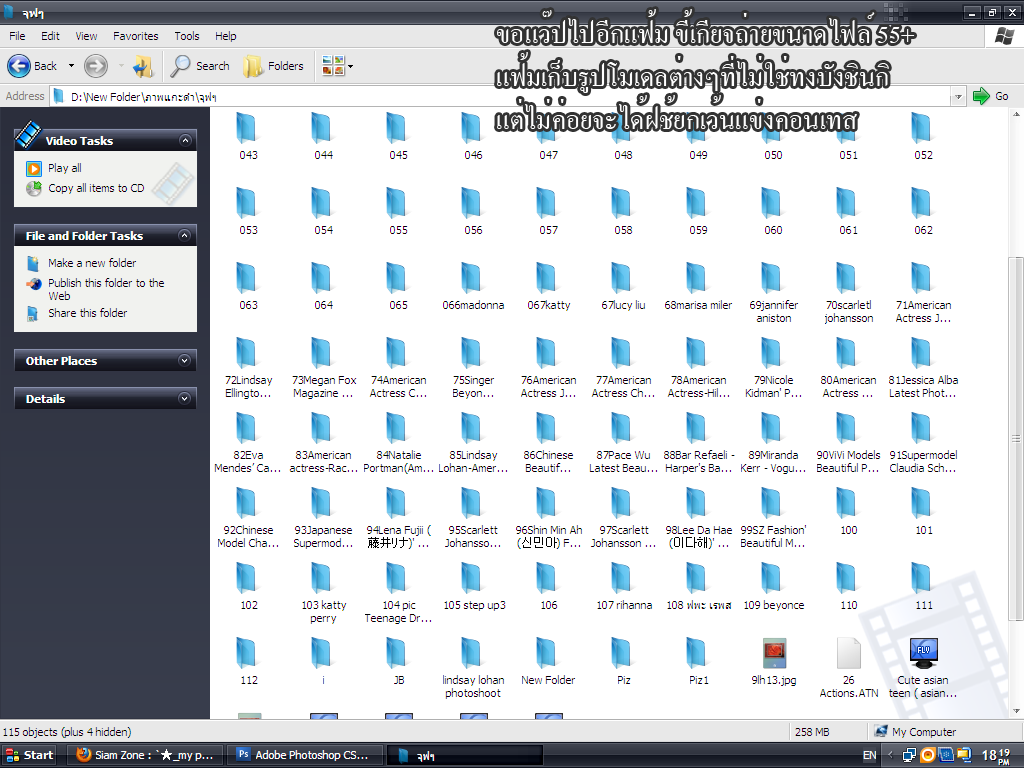Select the 67lucy liu folder

click(x=623, y=286)
